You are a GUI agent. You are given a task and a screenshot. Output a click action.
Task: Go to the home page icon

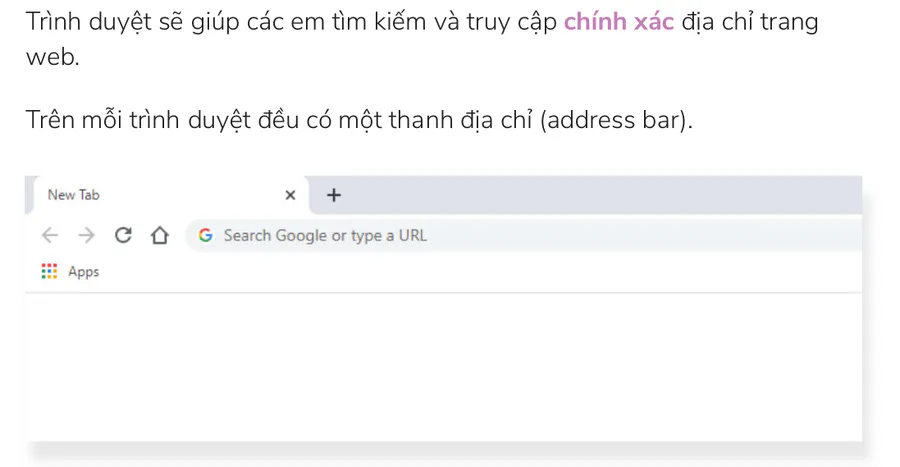(x=158, y=235)
